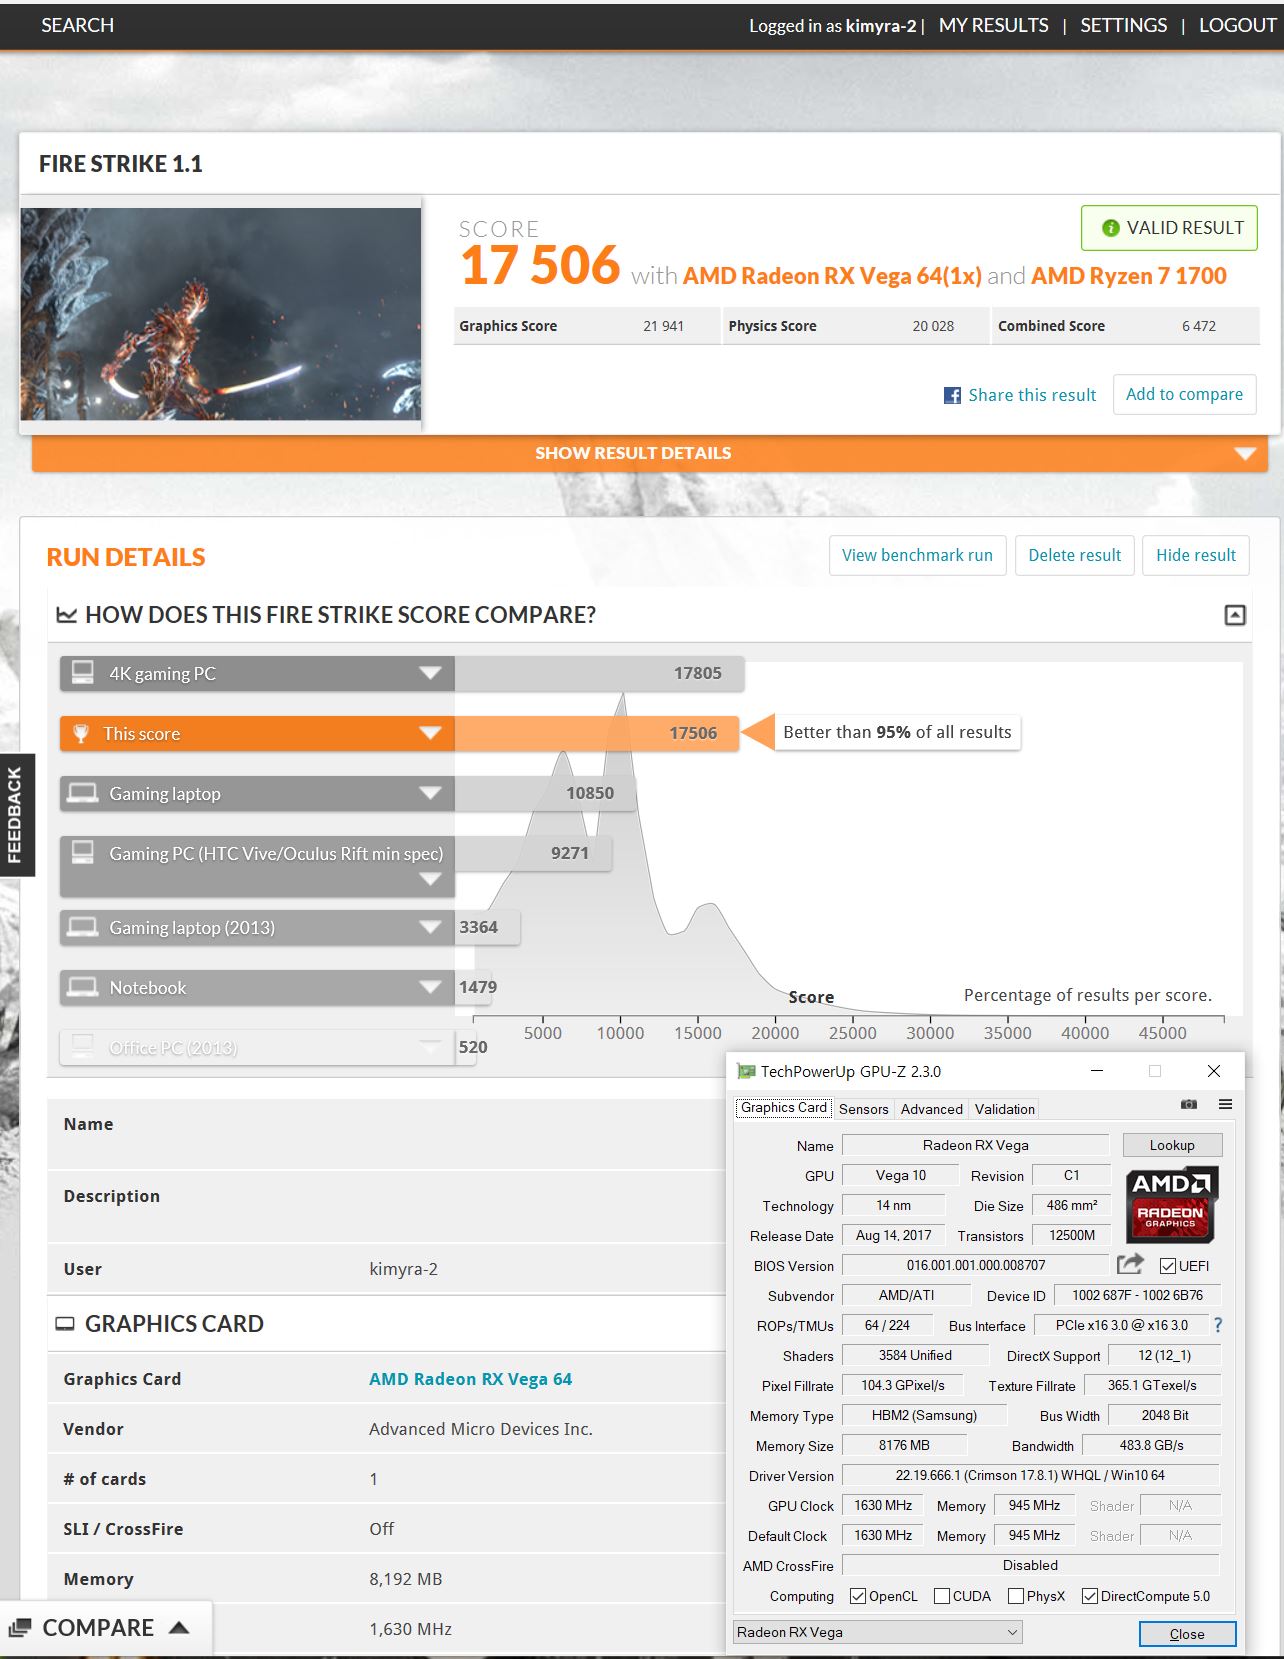Open My Results in top navigation
The image size is (1284, 1659).
pyautogui.click(x=993, y=25)
